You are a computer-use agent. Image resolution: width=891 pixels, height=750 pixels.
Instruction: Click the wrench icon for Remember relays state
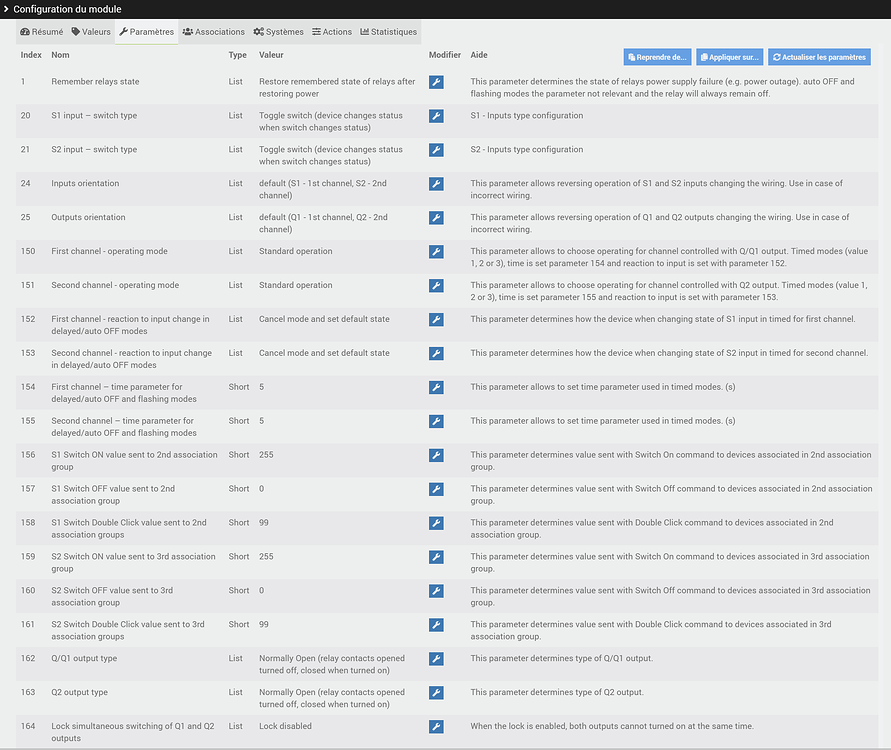click(436, 82)
